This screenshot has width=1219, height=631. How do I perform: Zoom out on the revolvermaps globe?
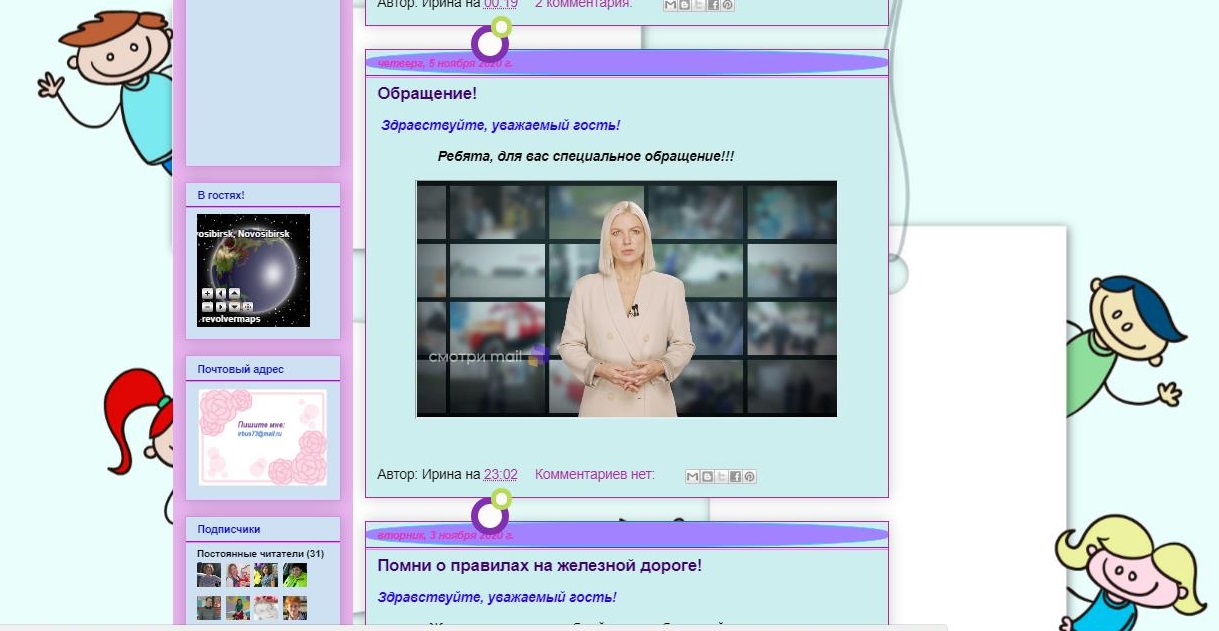point(207,307)
